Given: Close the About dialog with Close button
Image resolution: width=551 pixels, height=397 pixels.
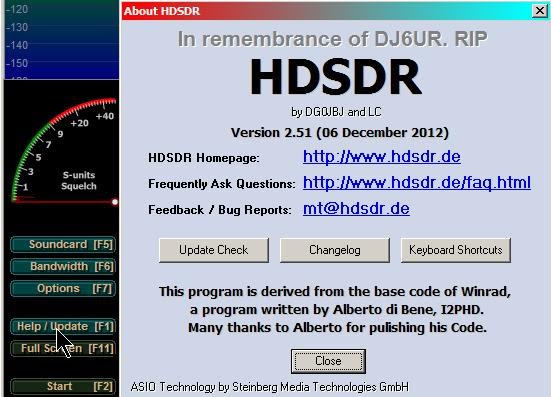Looking at the screenshot, I should pyautogui.click(x=328, y=361).
